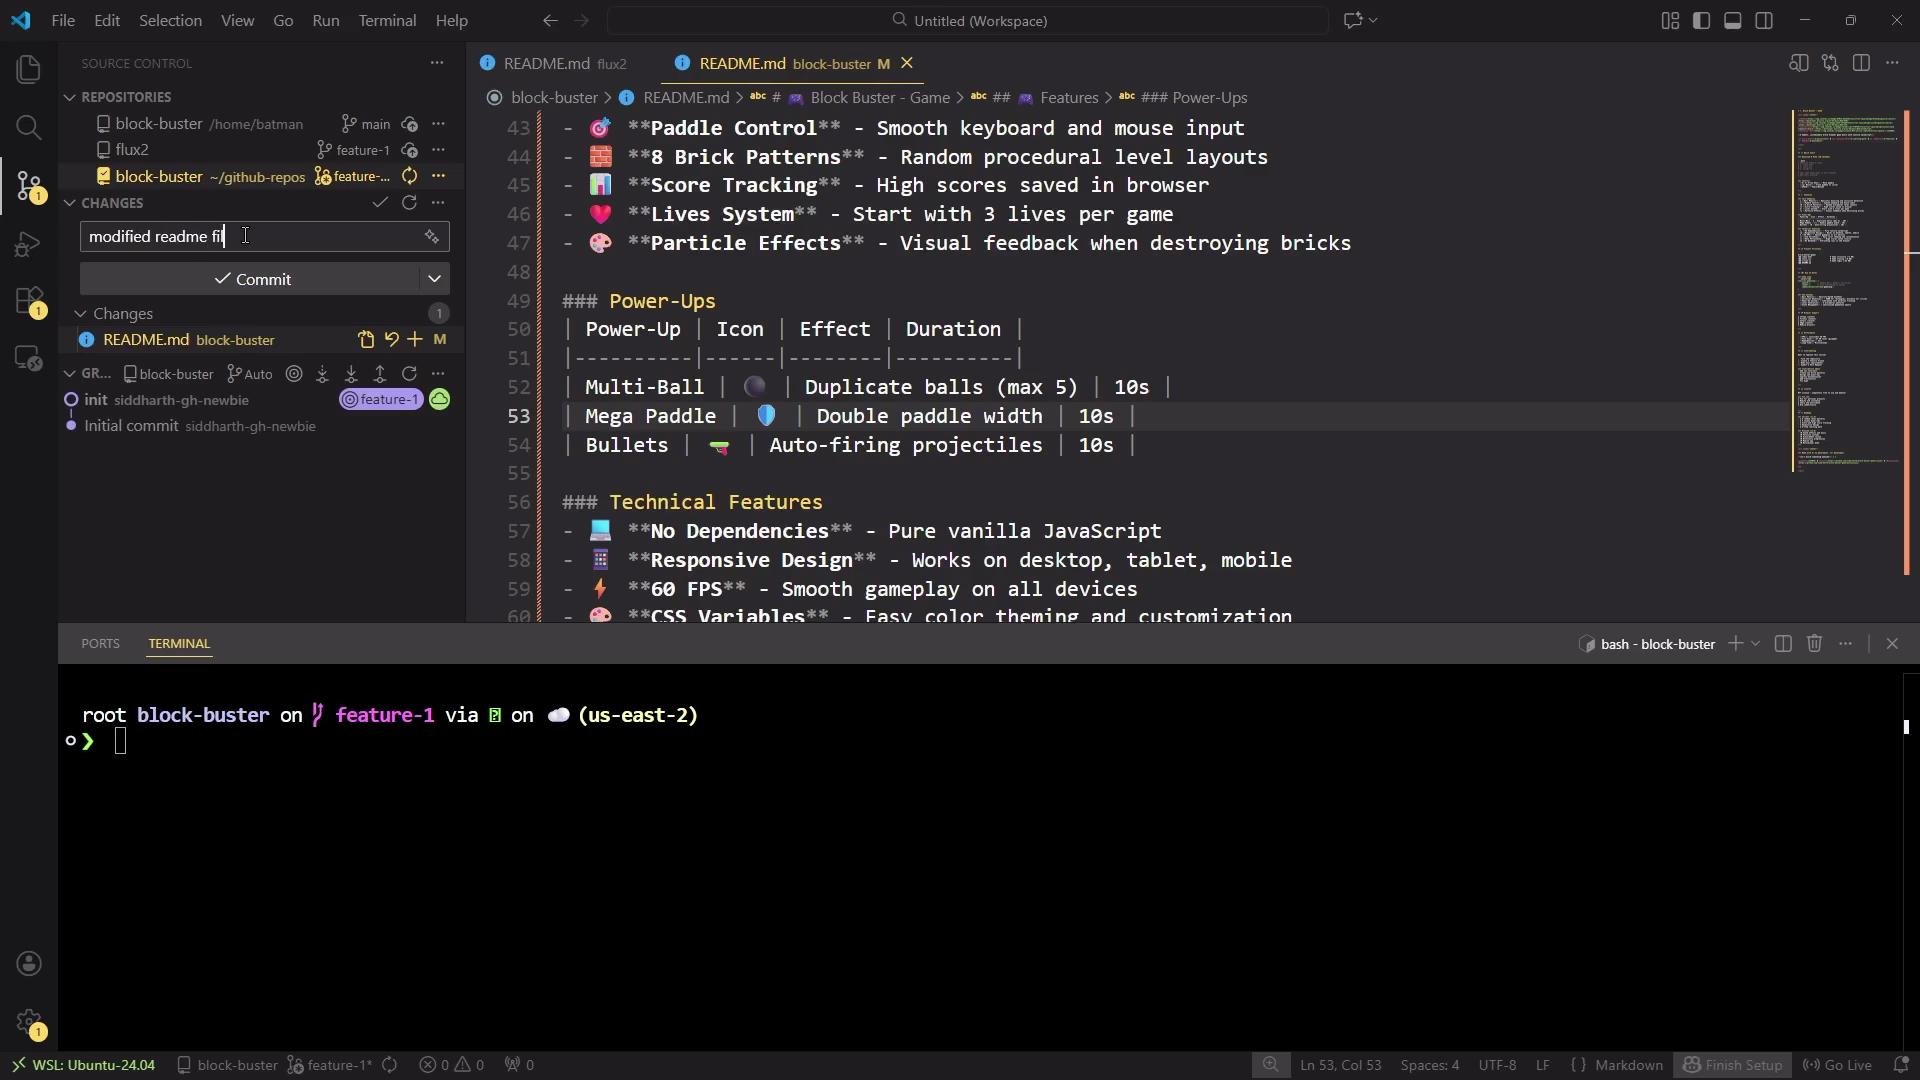
Task: Open Copilot chat dropdown arrow in title bar
Action: tap(1373, 20)
